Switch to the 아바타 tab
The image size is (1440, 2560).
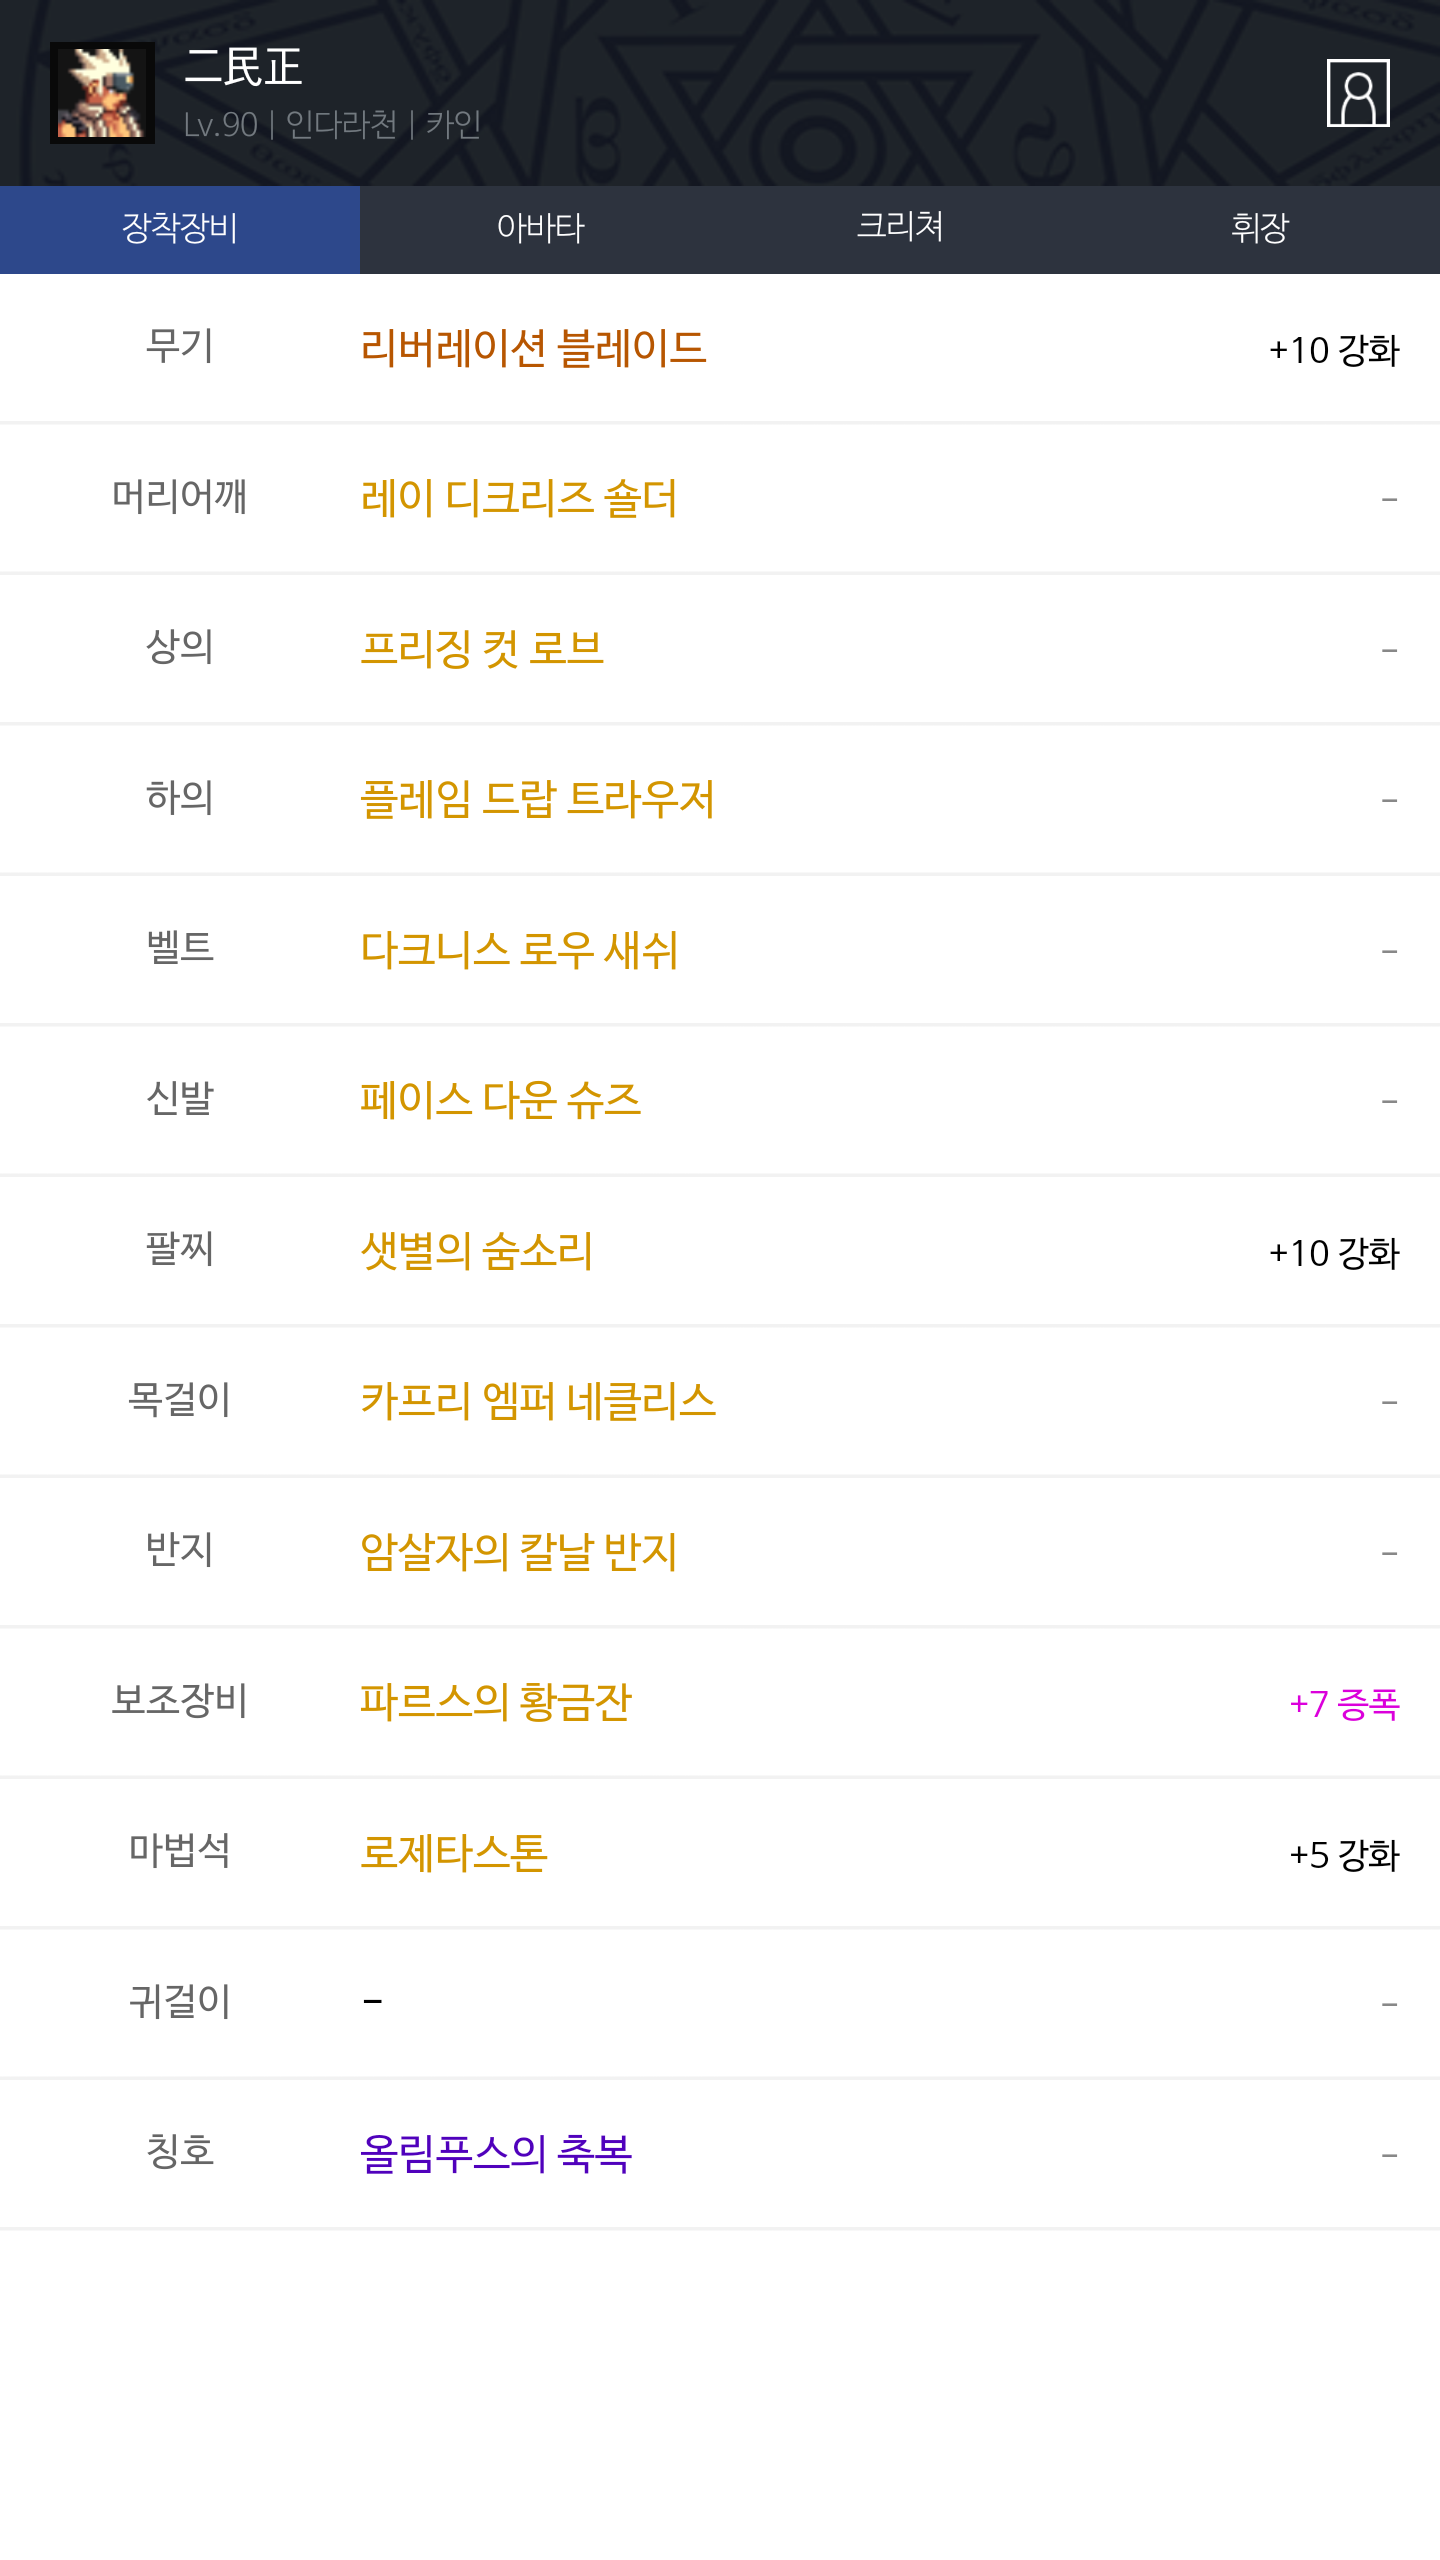click(540, 229)
